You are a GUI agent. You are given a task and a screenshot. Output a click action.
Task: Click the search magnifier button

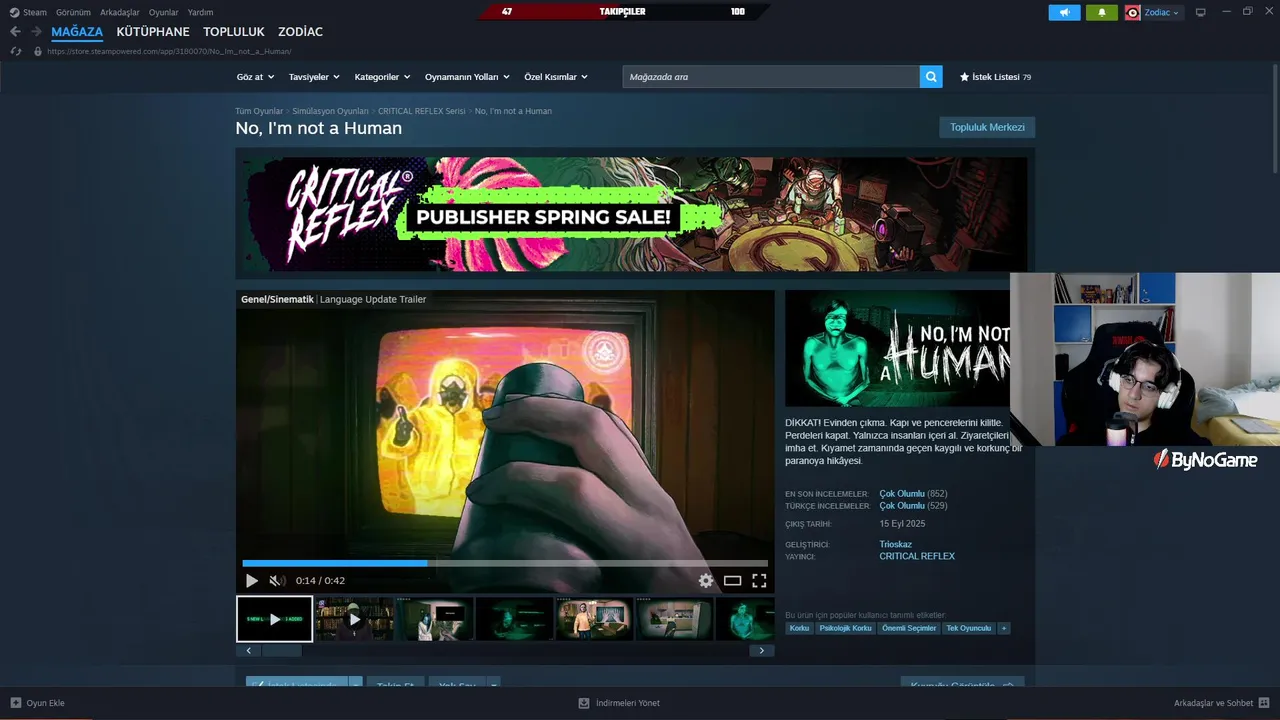[931, 77]
